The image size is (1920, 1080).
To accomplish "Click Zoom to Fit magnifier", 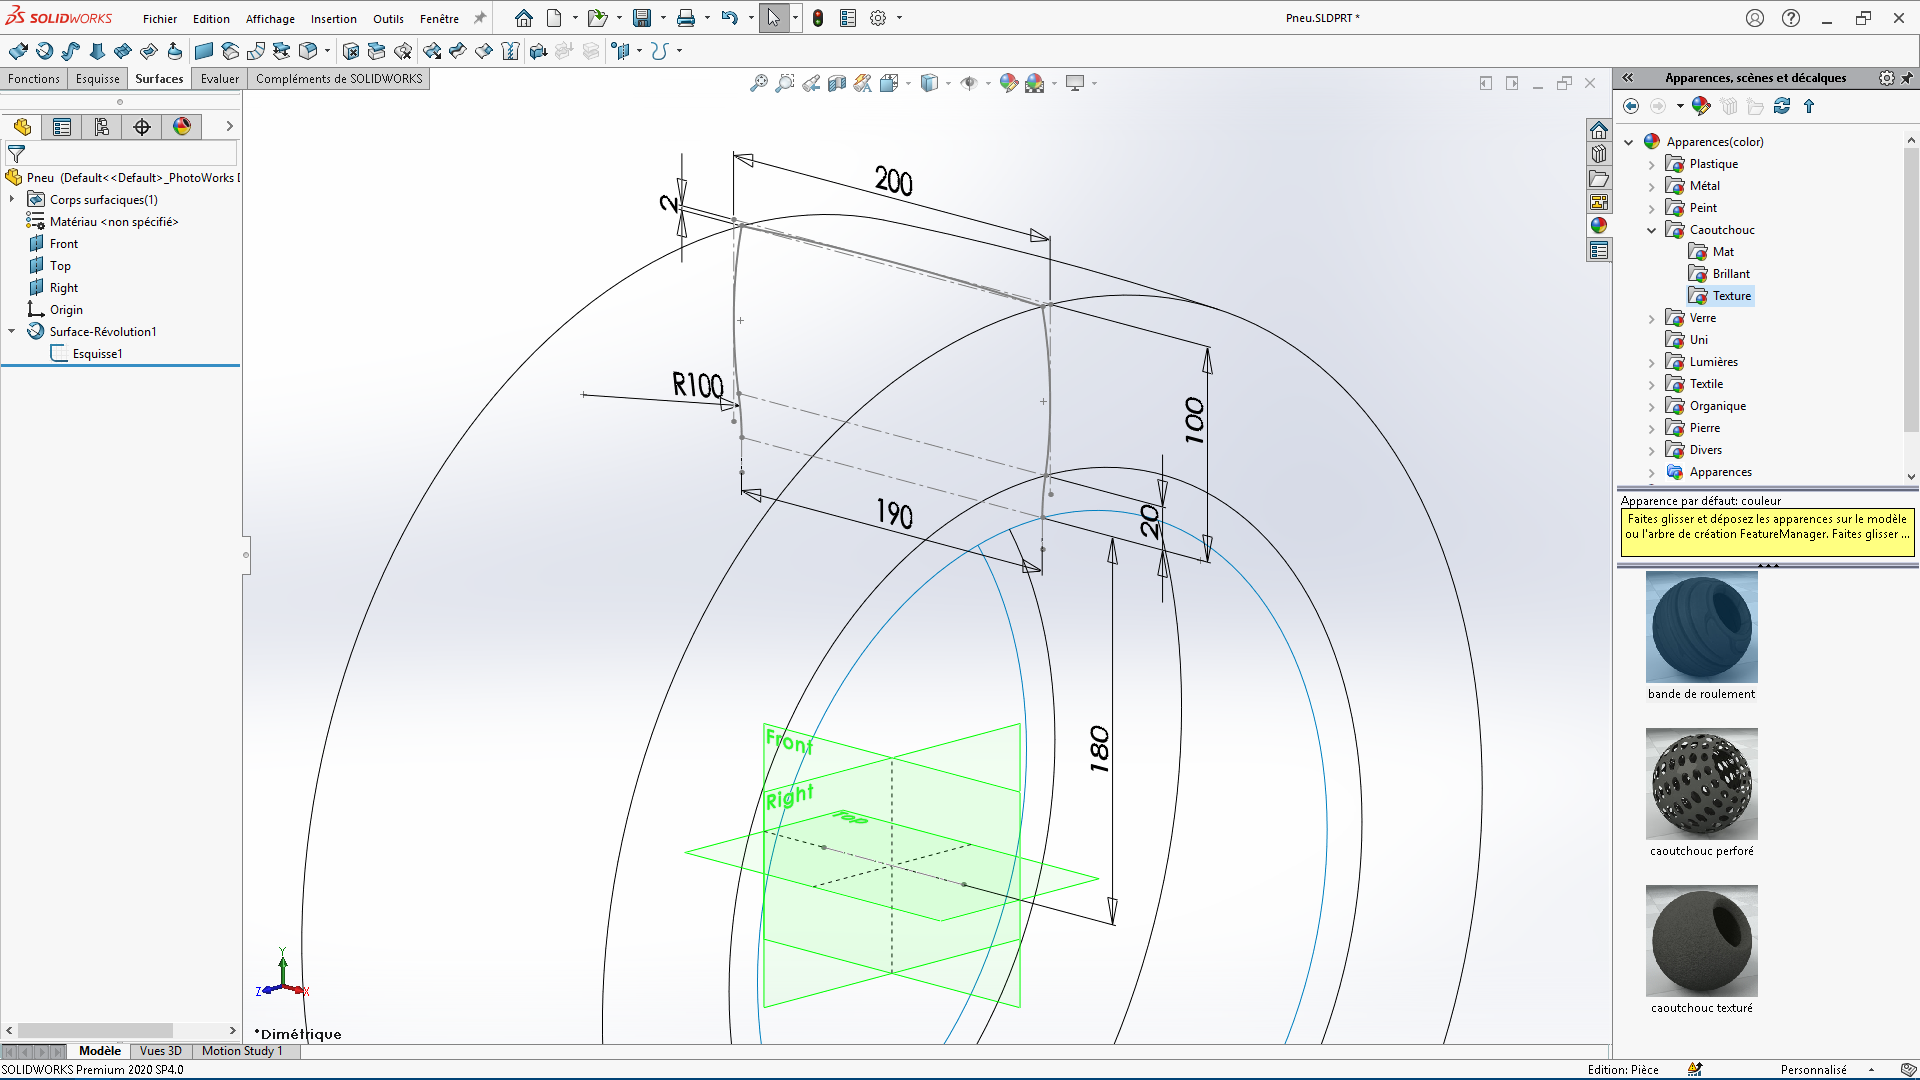I will click(x=759, y=83).
